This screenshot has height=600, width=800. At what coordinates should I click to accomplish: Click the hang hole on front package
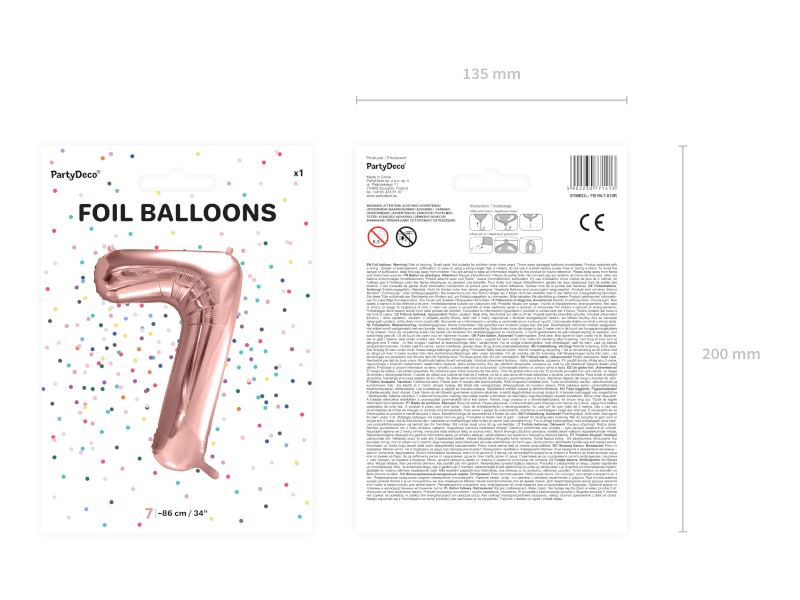pos(177,182)
